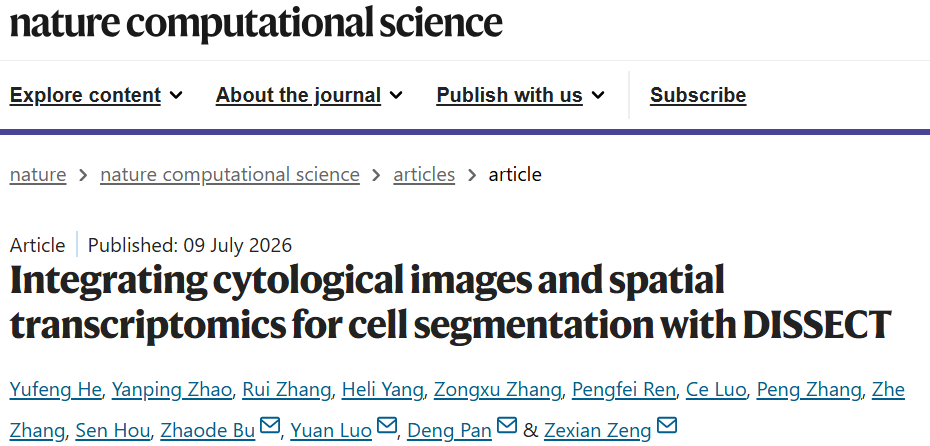Open author Sen Hou link
The width and height of the screenshot is (930, 446).
[113, 431]
